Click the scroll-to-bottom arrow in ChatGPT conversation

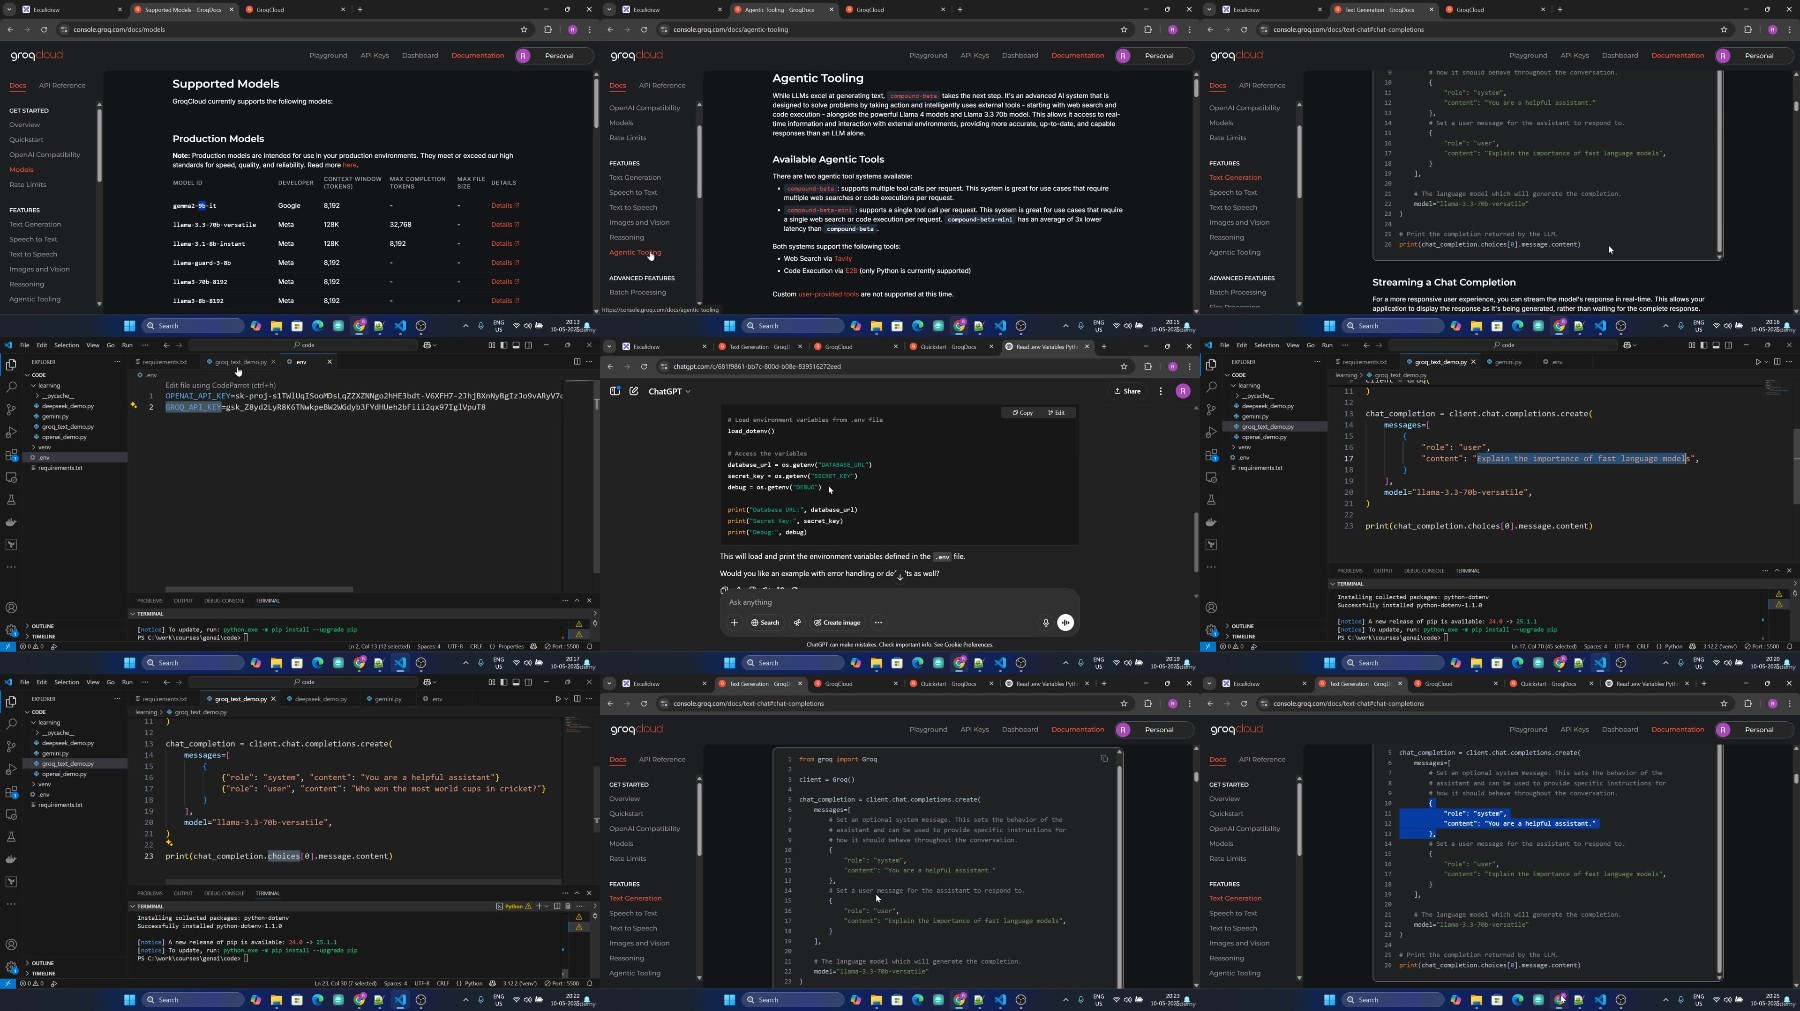(900, 577)
